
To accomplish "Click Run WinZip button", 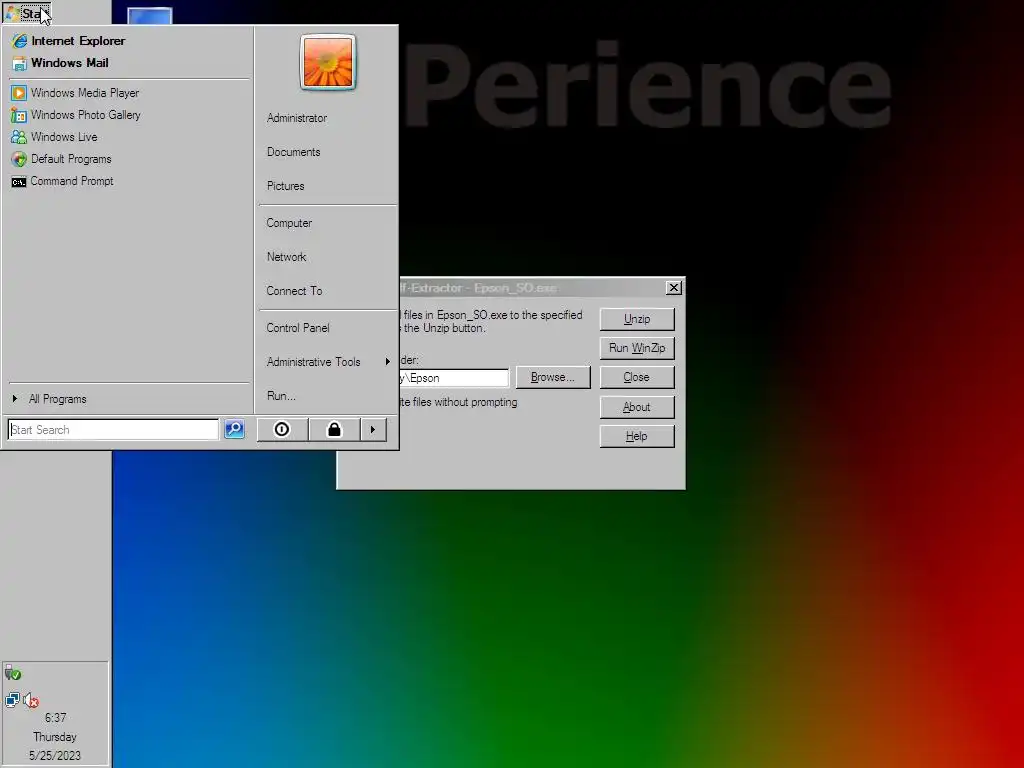I will (637, 348).
